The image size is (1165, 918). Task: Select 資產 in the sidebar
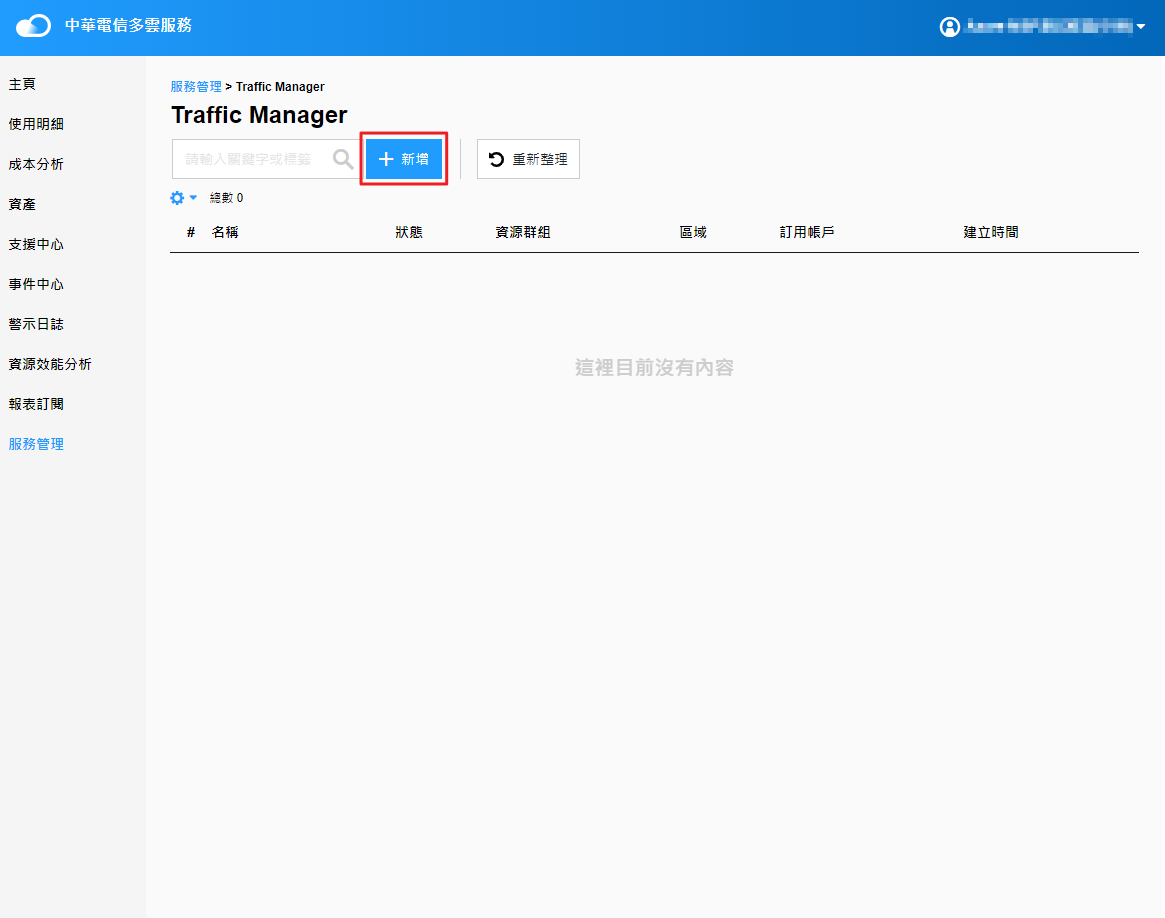click(22, 204)
